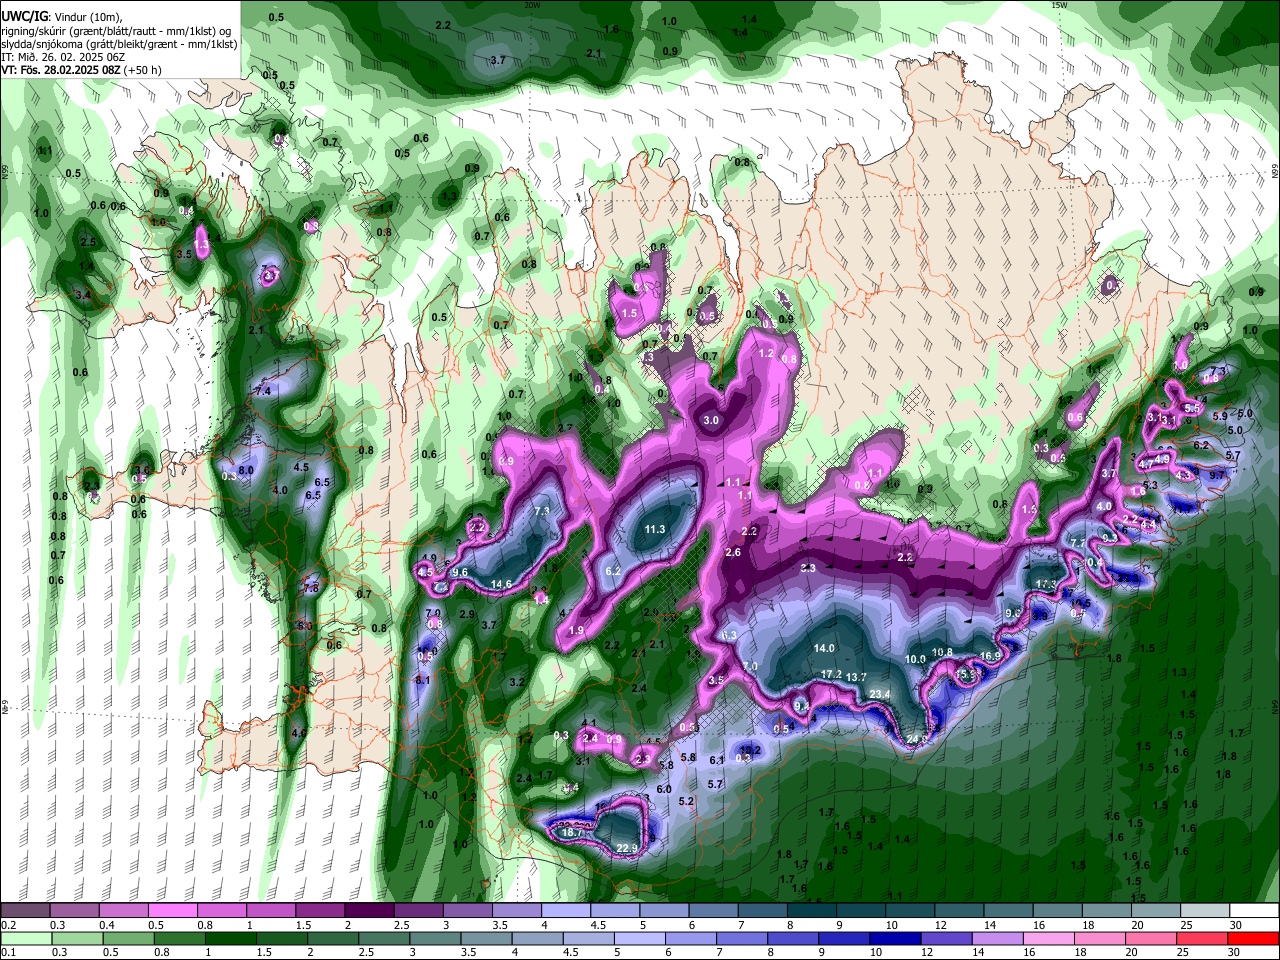The width and height of the screenshot is (1280, 960).
Task: Click the '20W' longitude label on the top edge
Action: click(531, 5)
